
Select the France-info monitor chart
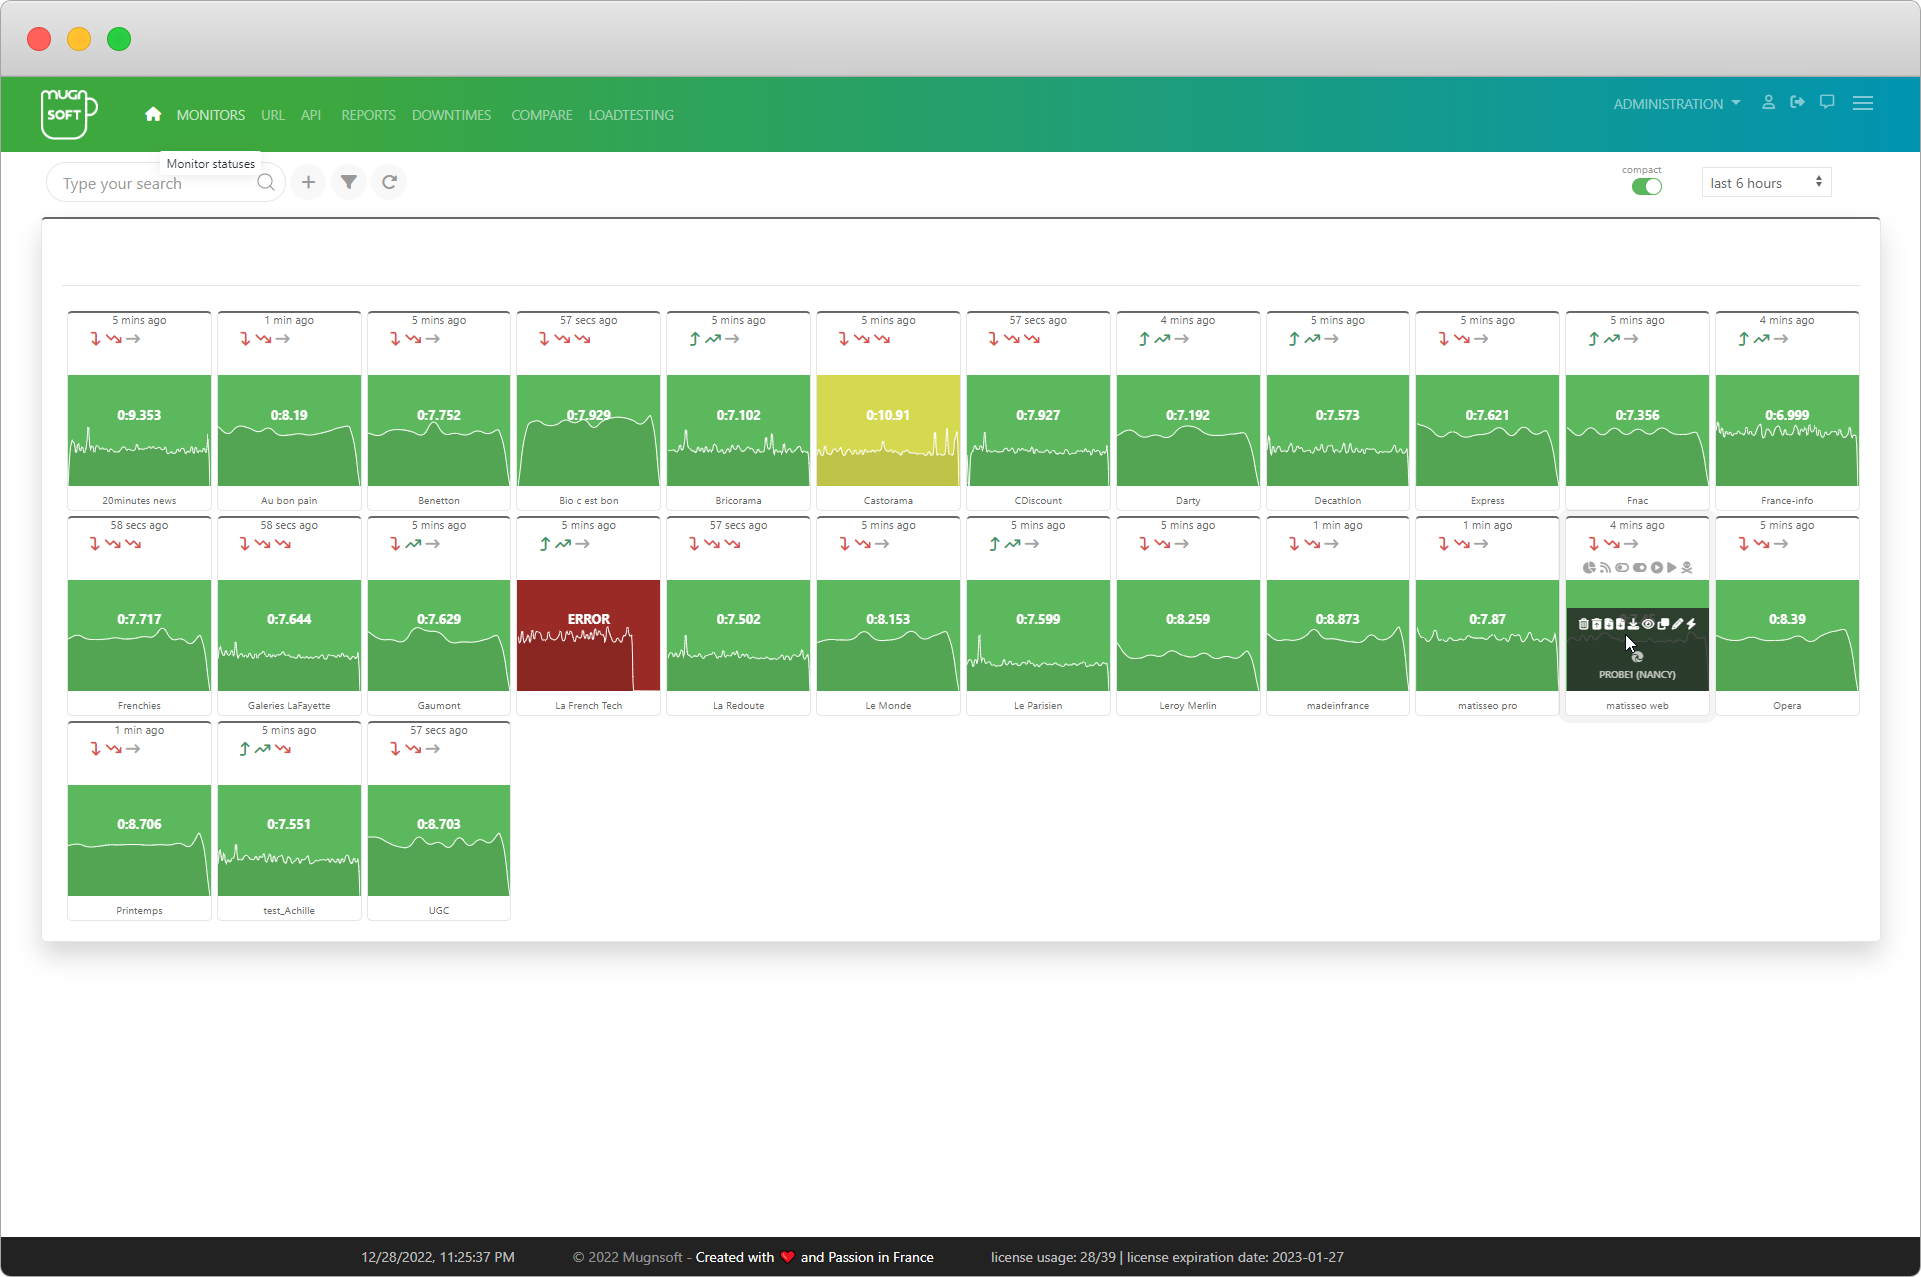point(1787,430)
